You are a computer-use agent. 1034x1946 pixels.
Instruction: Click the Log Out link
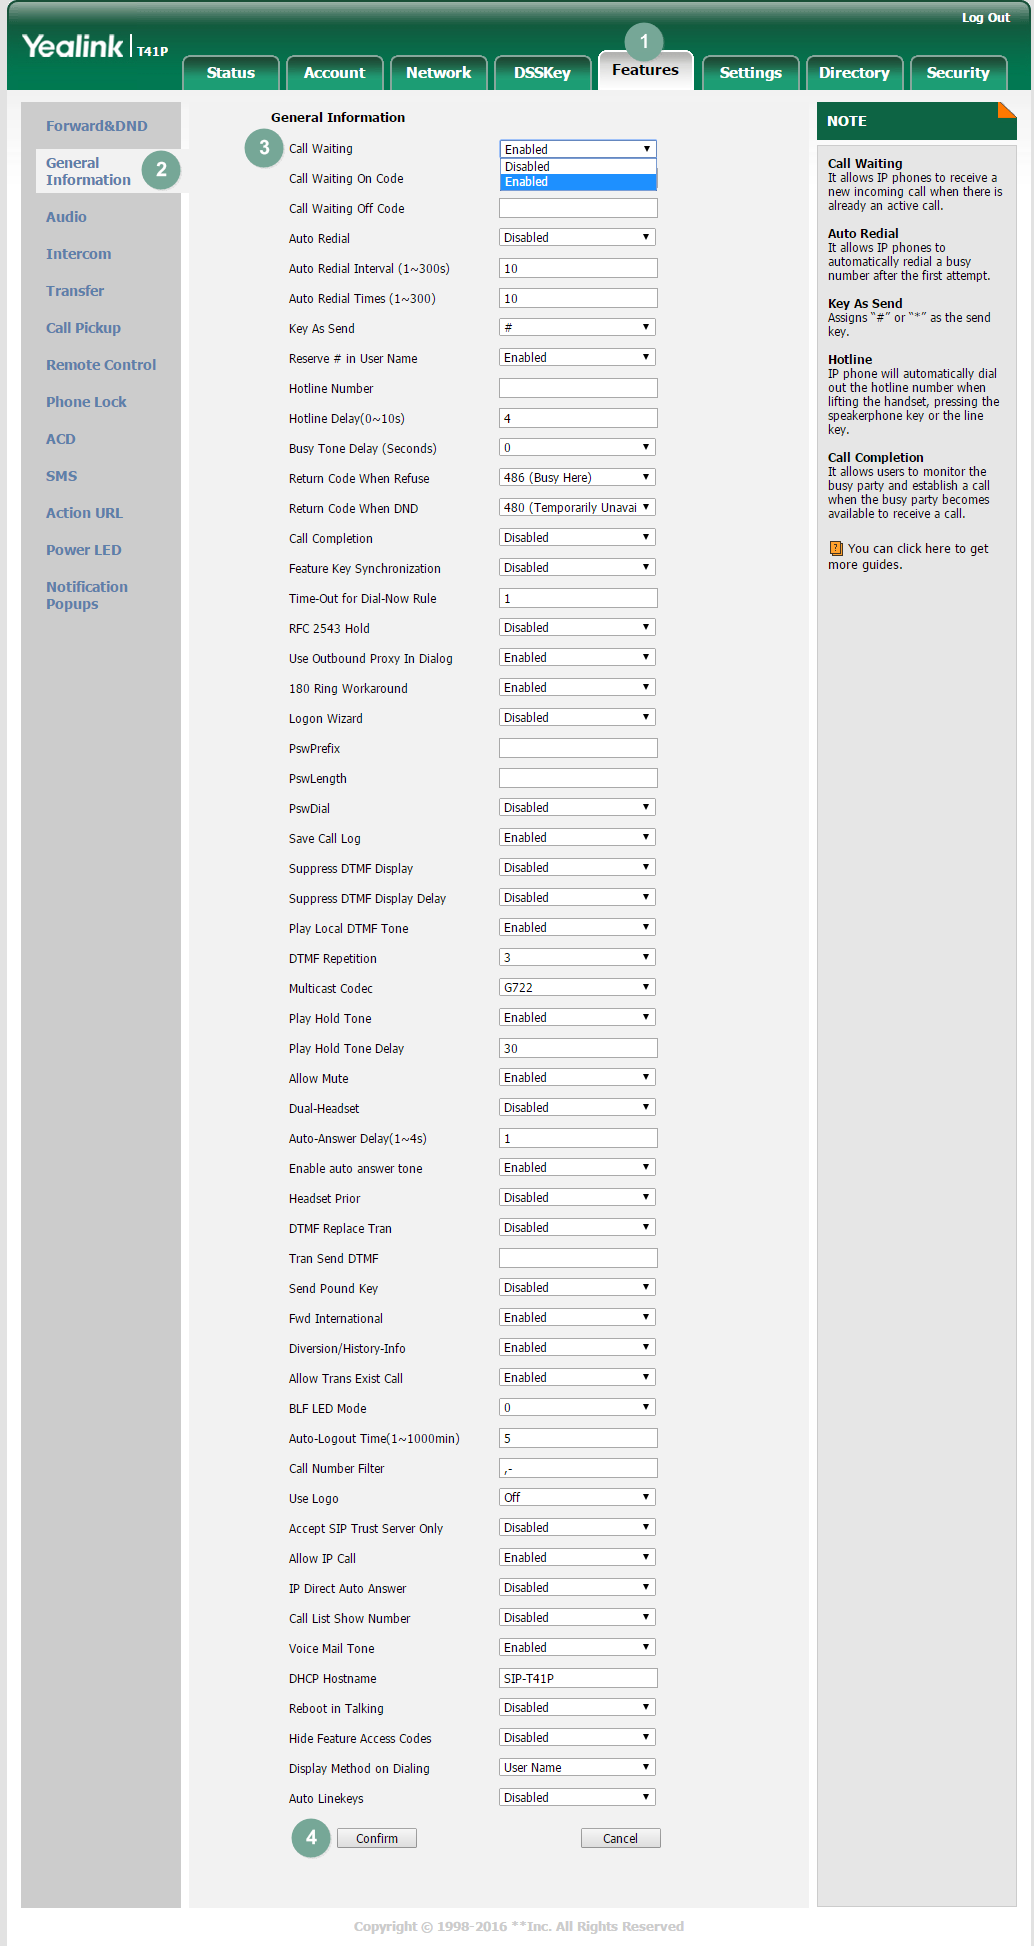click(985, 18)
